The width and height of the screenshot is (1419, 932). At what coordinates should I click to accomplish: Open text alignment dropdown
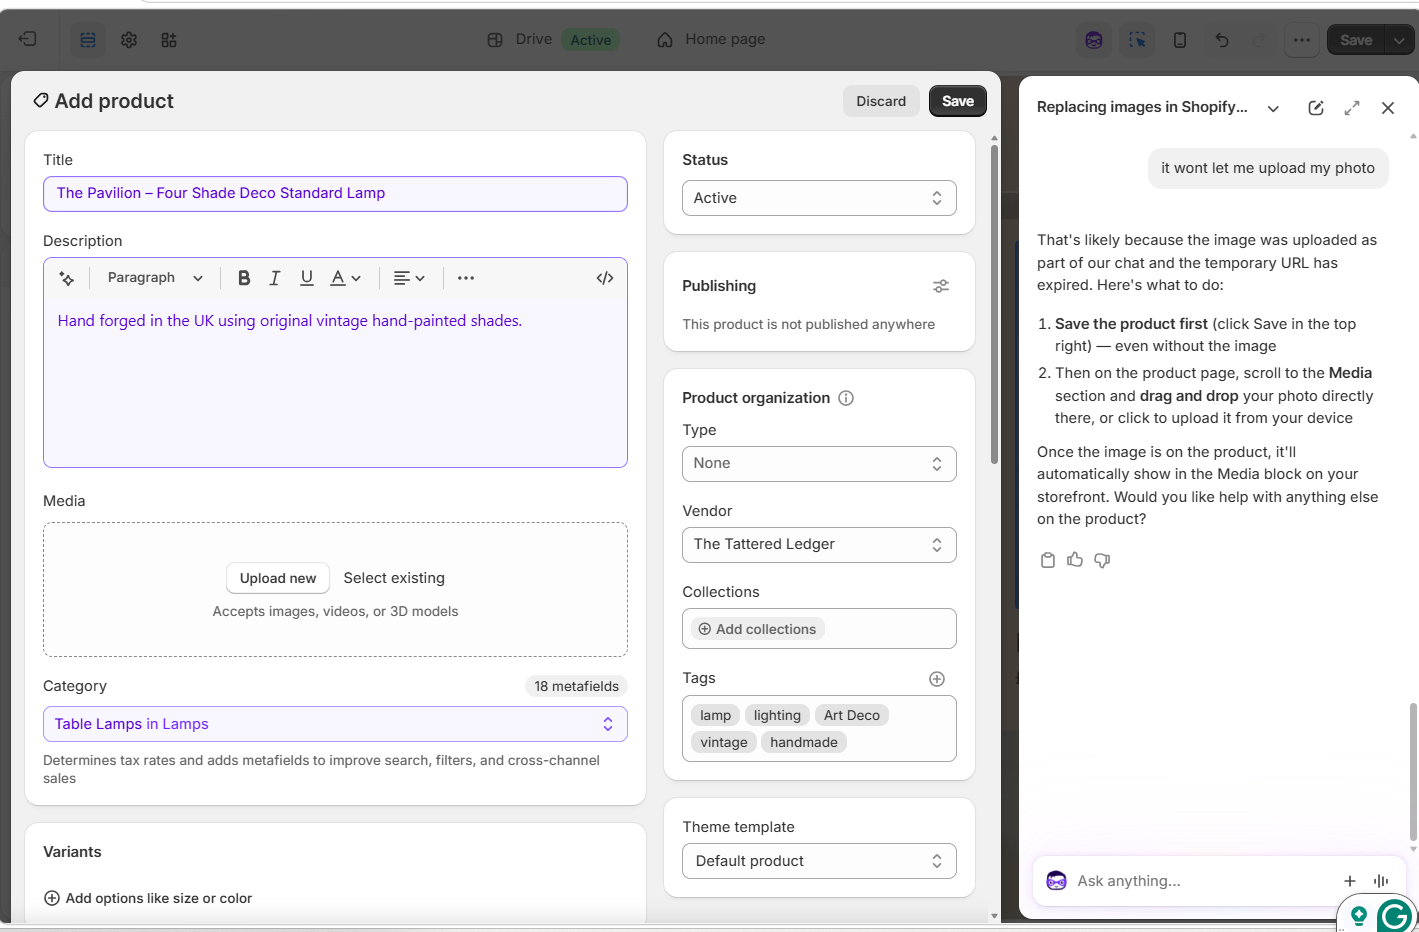pos(409,278)
